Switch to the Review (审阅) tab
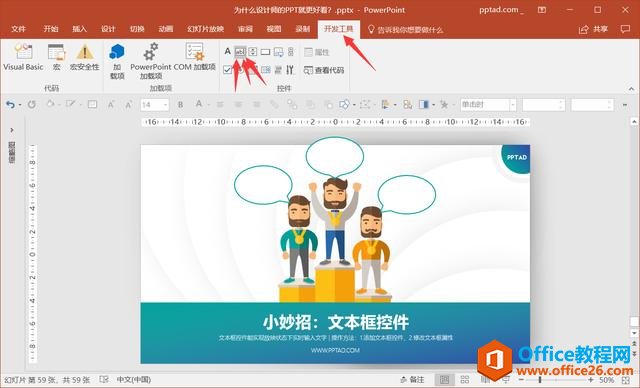Viewport: 640px width, 388px height. (x=245, y=29)
